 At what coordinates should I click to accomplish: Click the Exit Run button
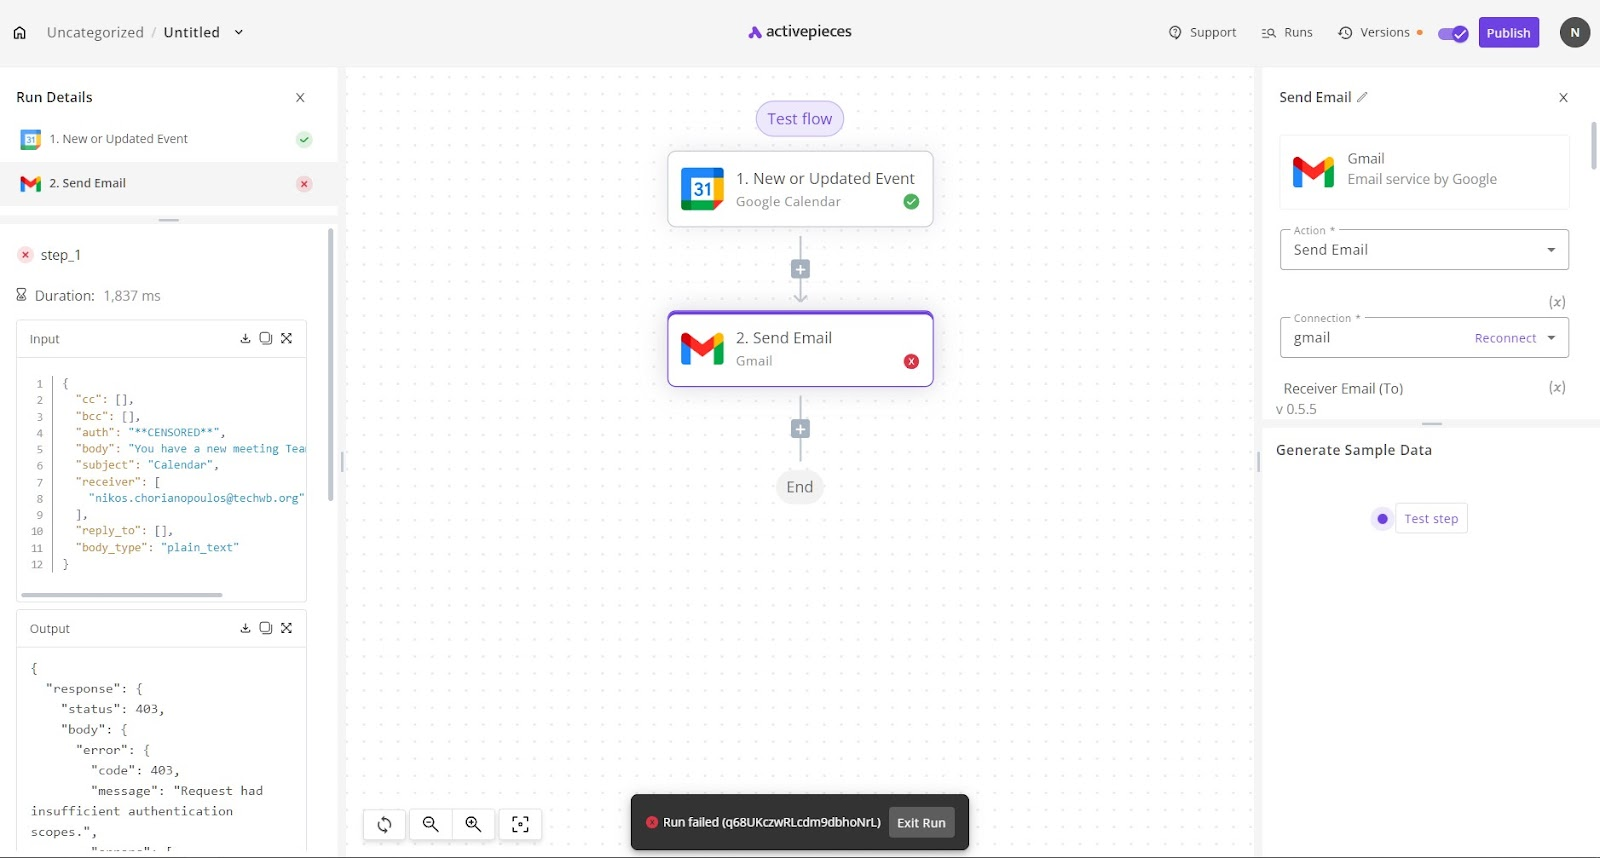pos(921,823)
